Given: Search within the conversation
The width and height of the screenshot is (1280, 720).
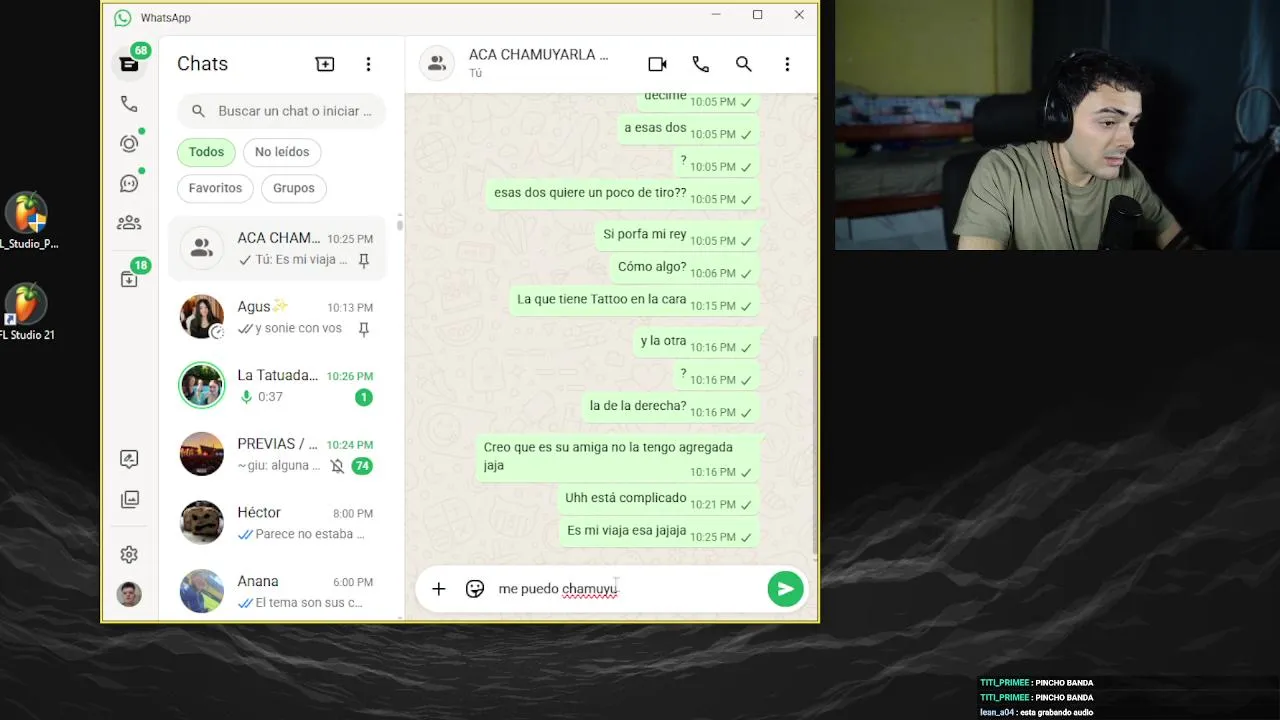Looking at the screenshot, I should pos(744,64).
